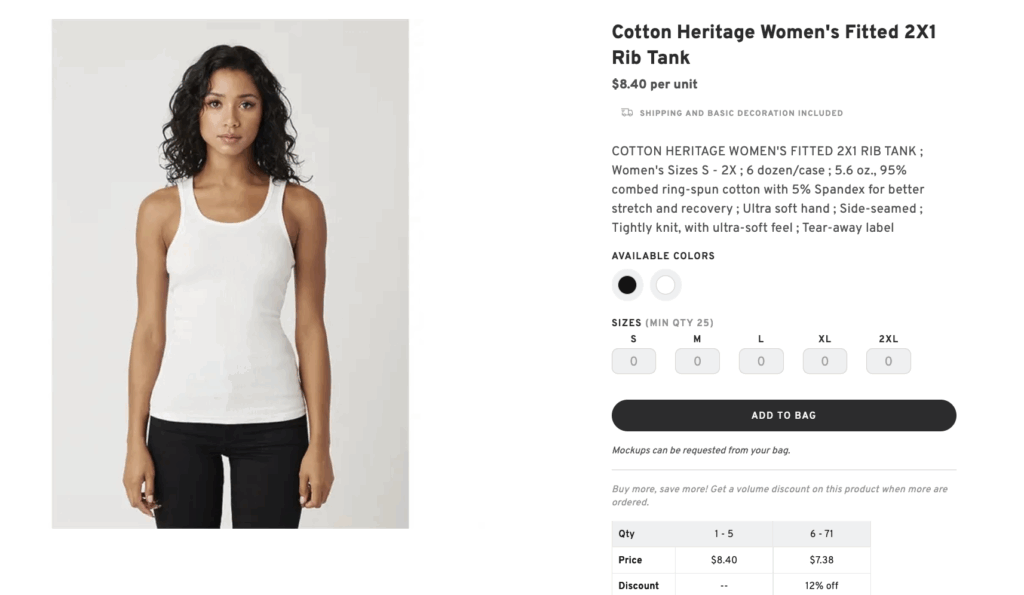Screen dimensions: 1024x595
Task: Click the size M quantity field
Action: [x=697, y=361]
